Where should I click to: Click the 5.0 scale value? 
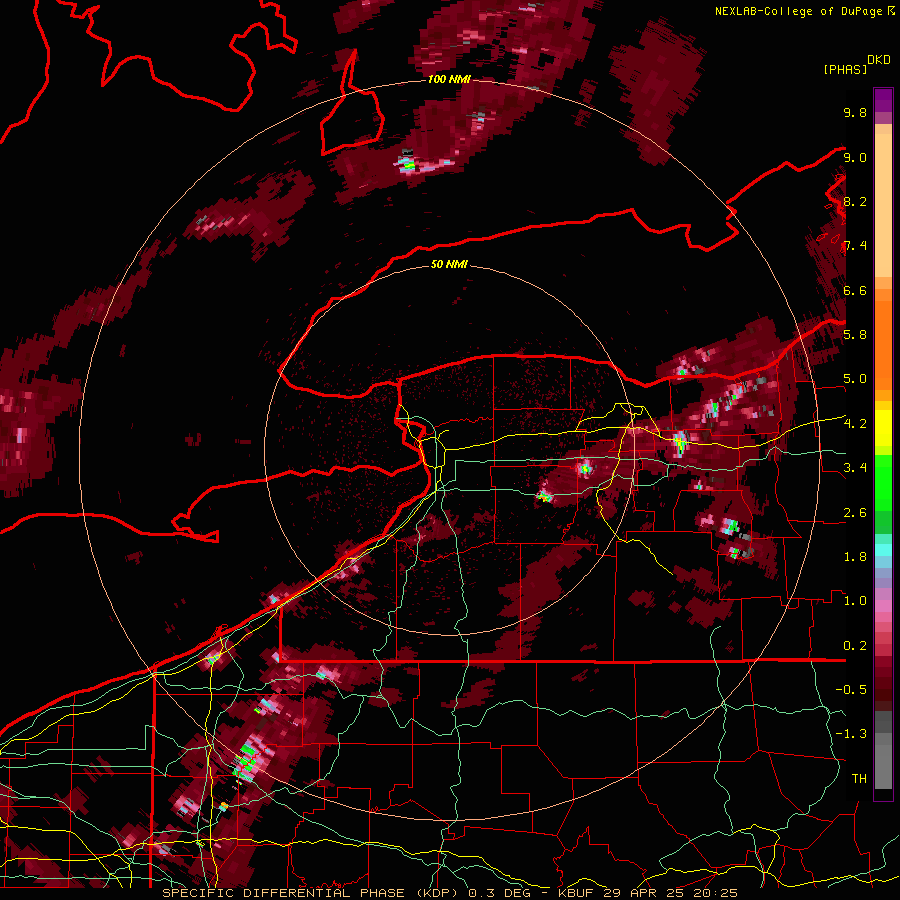click(x=855, y=379)
